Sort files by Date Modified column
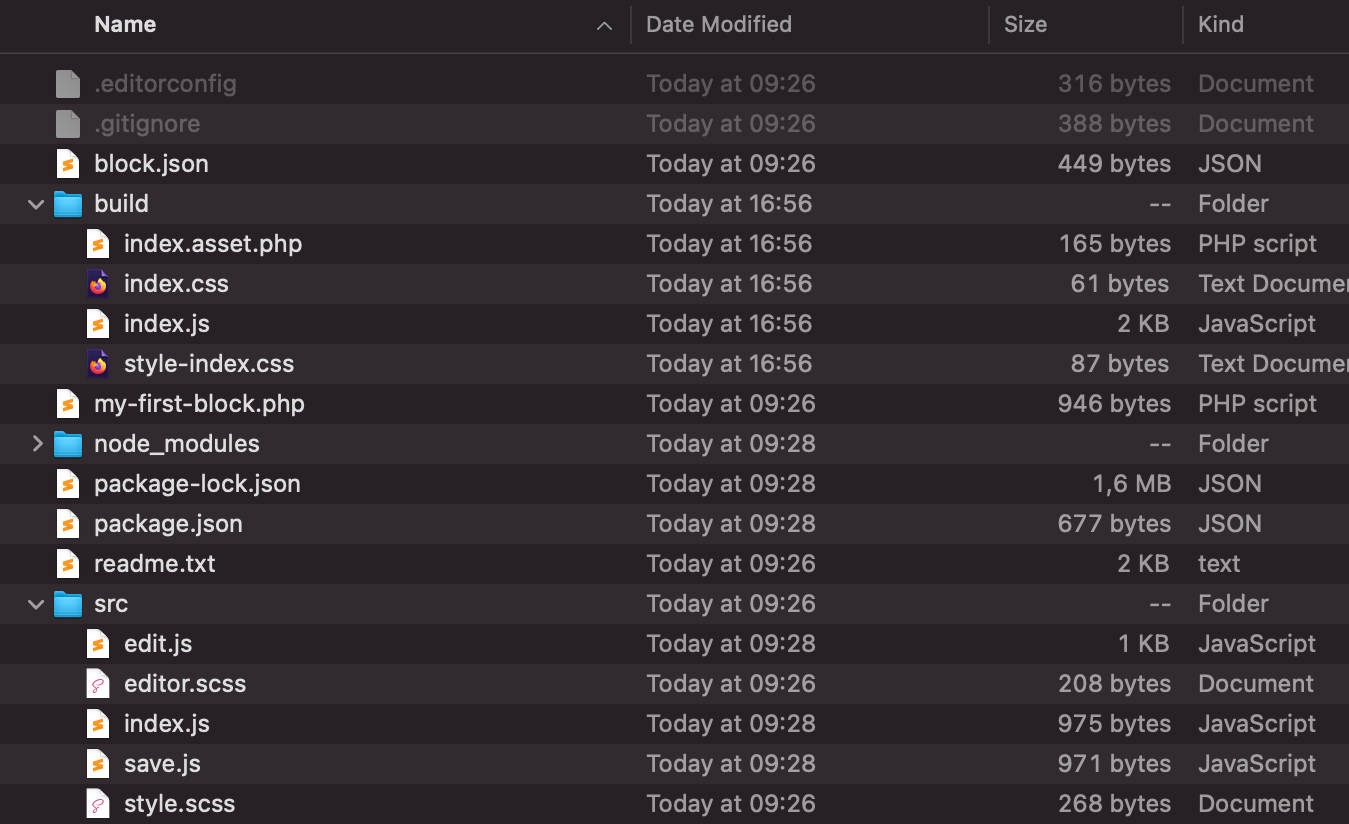Viewport: 1349px width, 824px height. [718, 25]
